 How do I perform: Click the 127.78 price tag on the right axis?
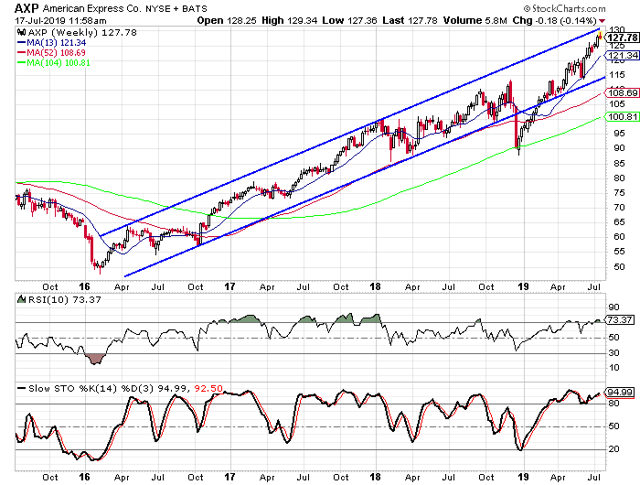[x=621, y=38]
